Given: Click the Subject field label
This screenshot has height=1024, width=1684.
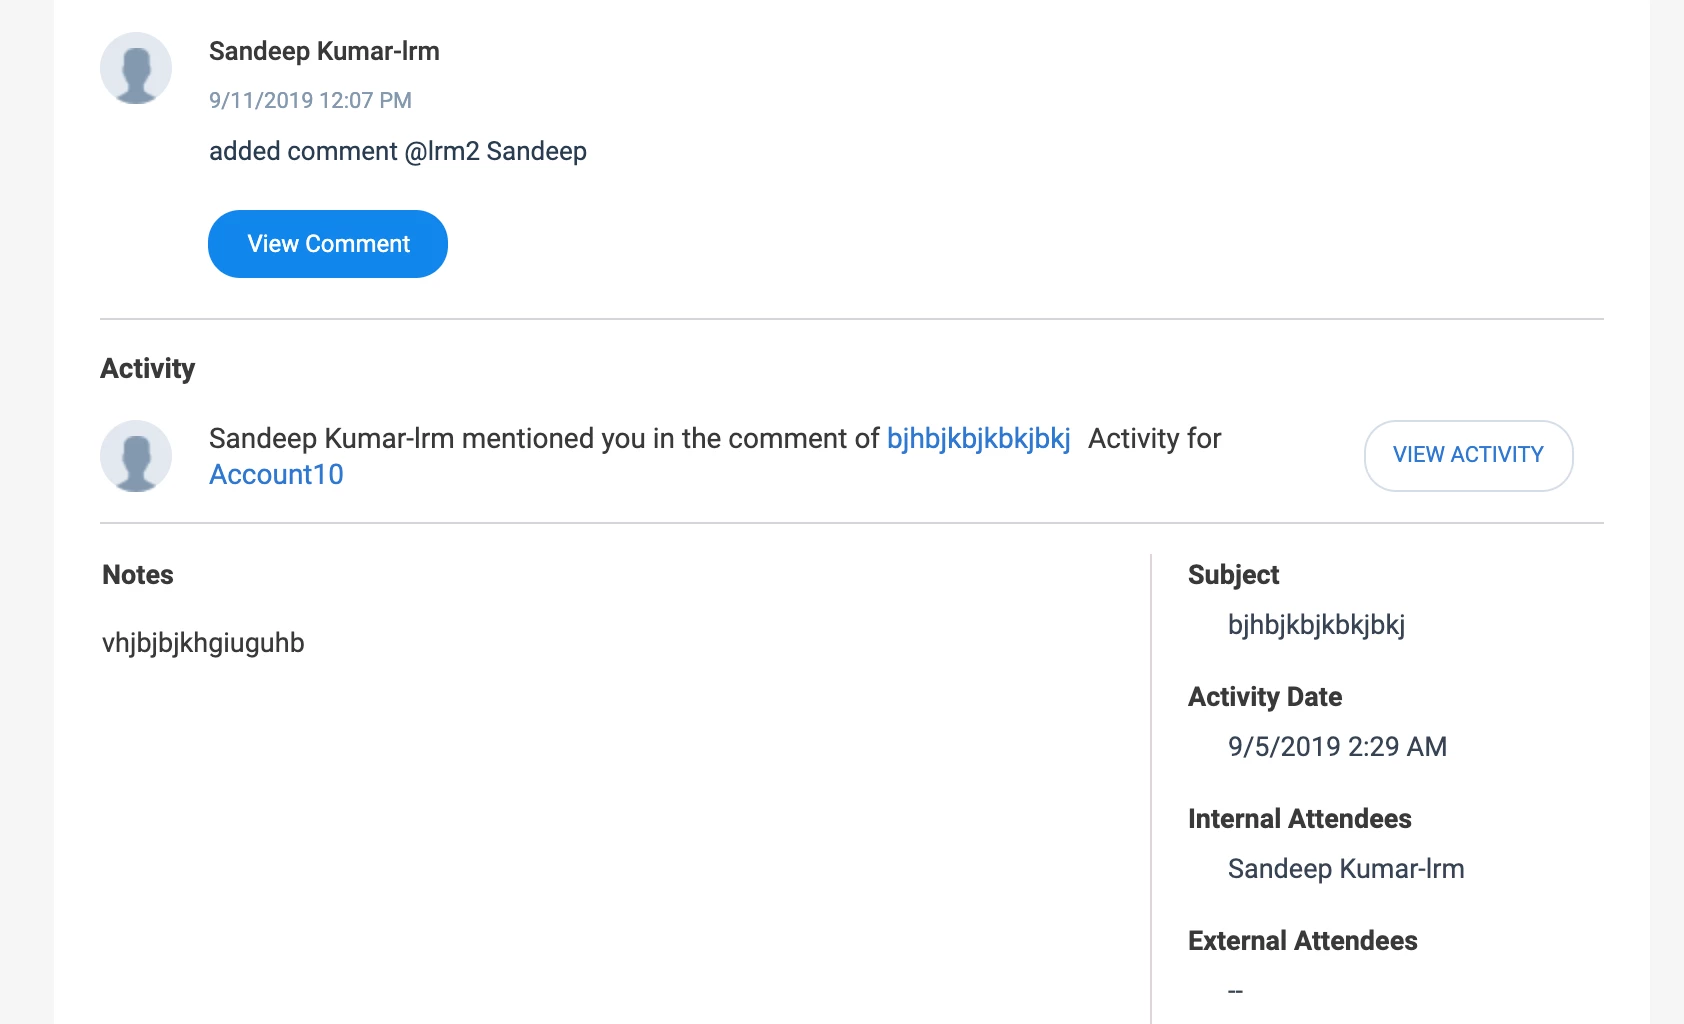Looking at the screenshot, I should (1233, 575).
